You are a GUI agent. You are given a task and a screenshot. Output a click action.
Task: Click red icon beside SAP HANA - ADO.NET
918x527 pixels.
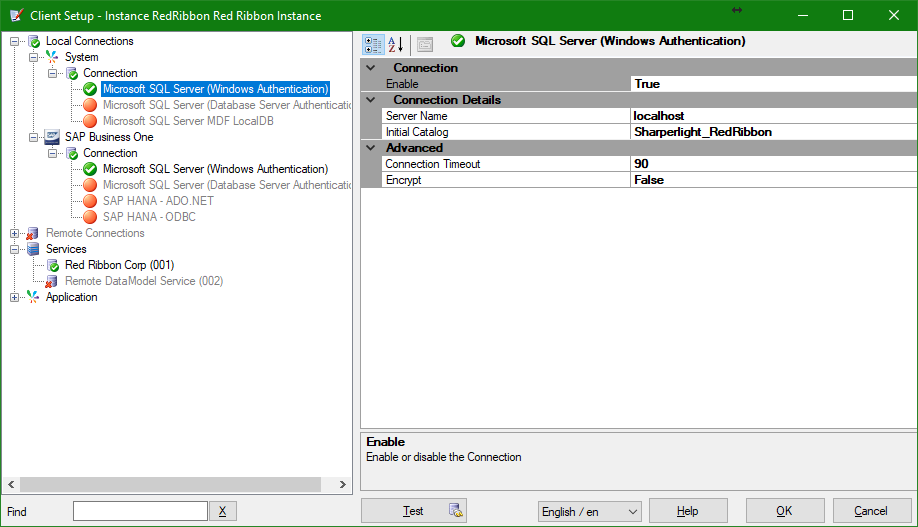[90, 201]
